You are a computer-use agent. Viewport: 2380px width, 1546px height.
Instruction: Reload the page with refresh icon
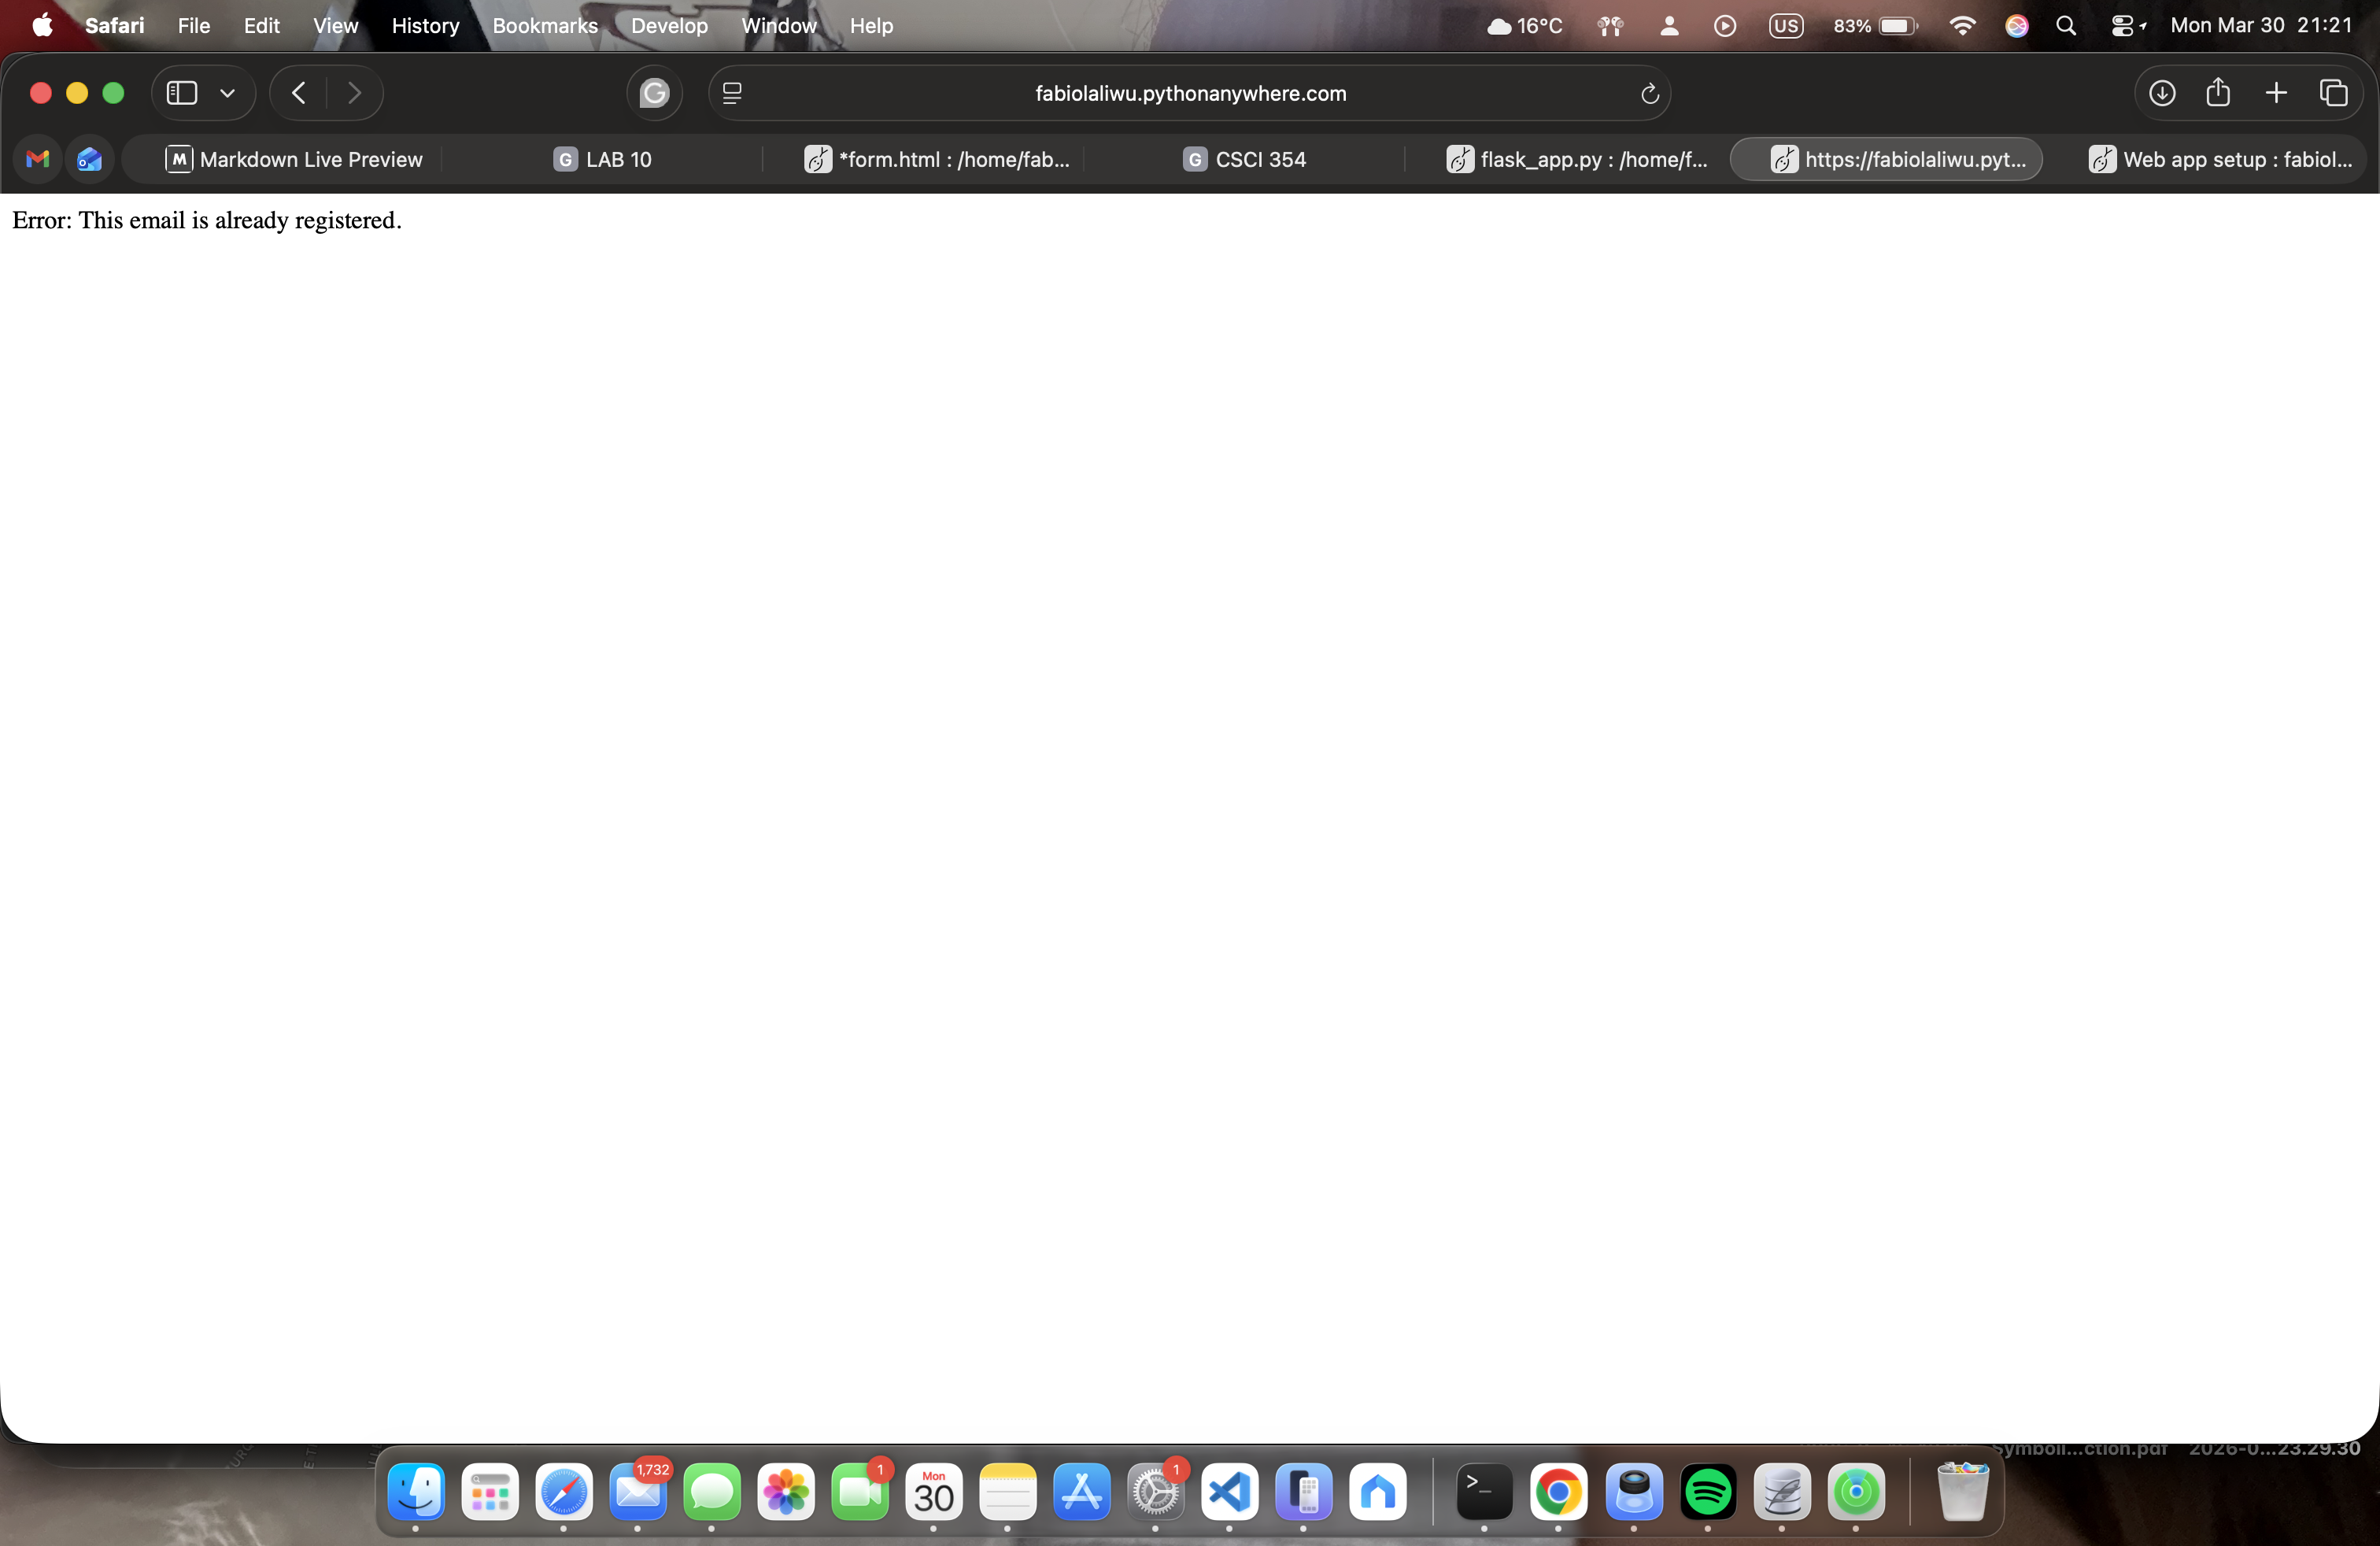tap(1649, 94)
